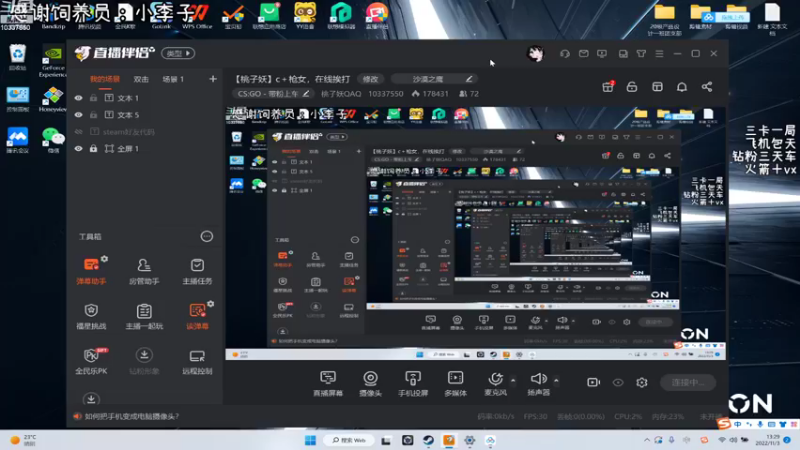Toggle the lock on 文本 1
The image size is (800, 450).
point(93,98)
